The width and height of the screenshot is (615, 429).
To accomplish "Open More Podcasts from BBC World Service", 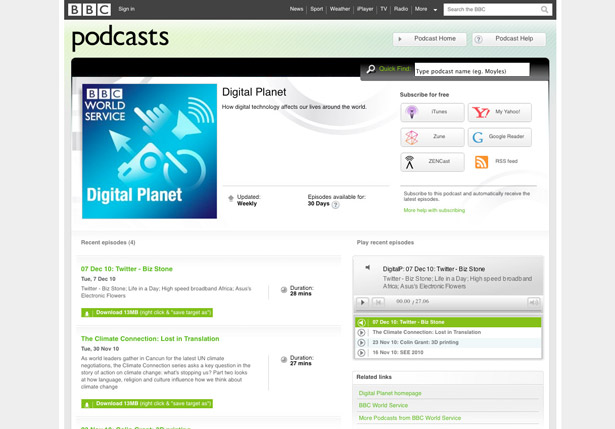I will pos(410,418).
